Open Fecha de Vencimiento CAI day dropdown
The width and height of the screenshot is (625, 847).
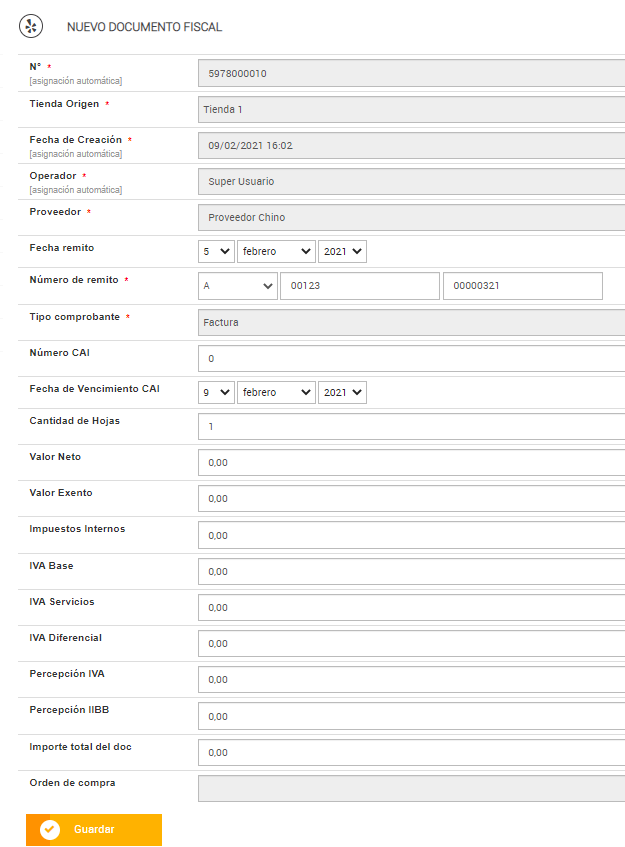point(216,393)
